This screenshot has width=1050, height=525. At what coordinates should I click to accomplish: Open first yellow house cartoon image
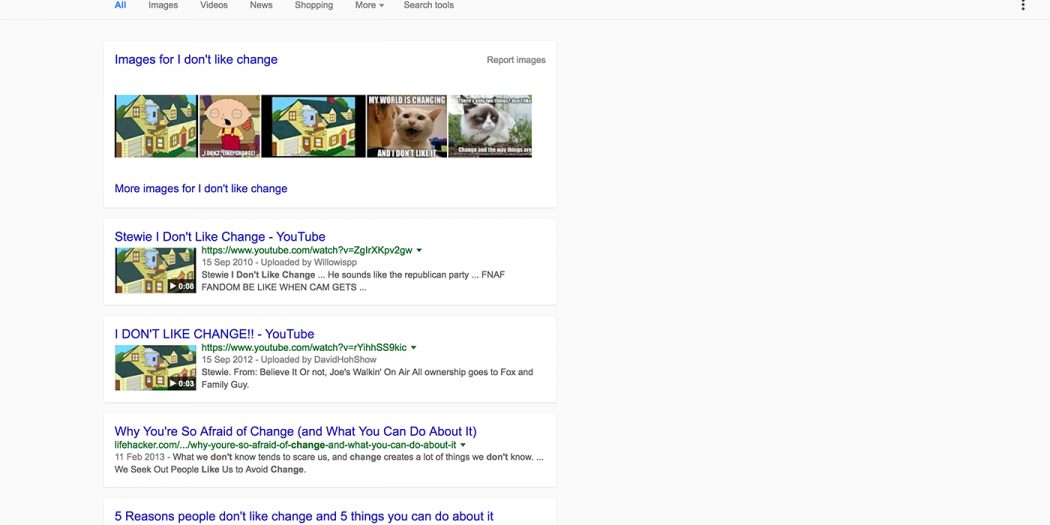156,126
